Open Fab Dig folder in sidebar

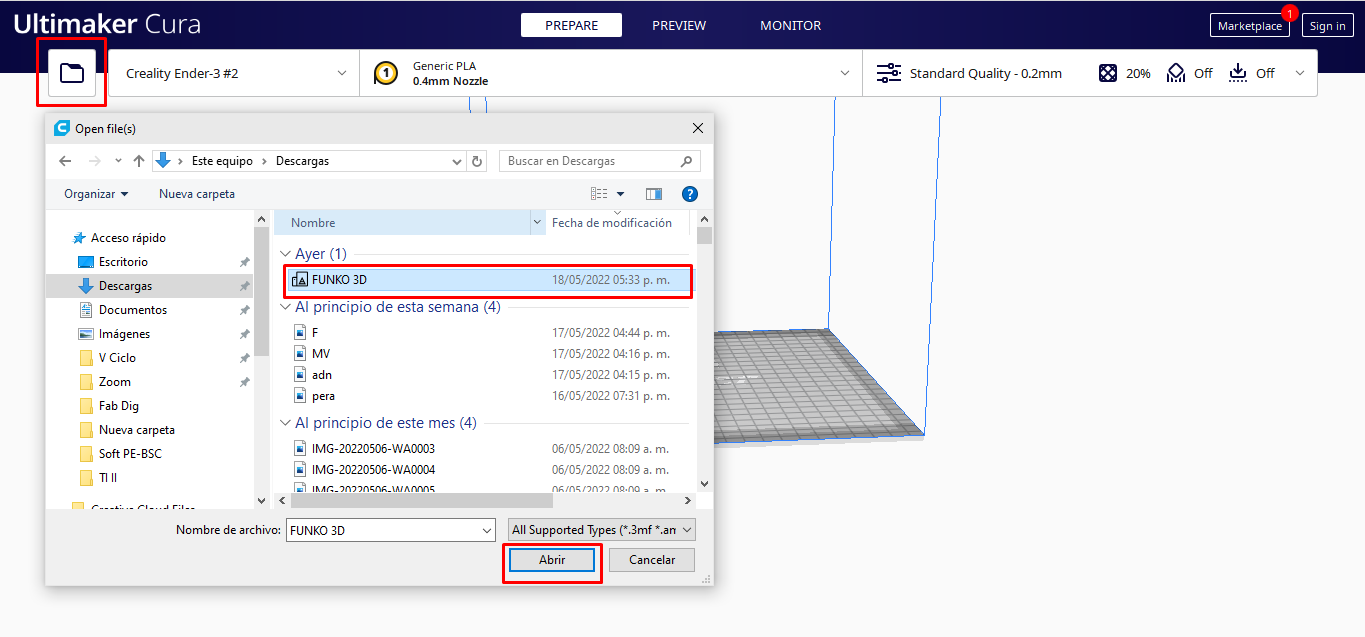click(119, 406)
